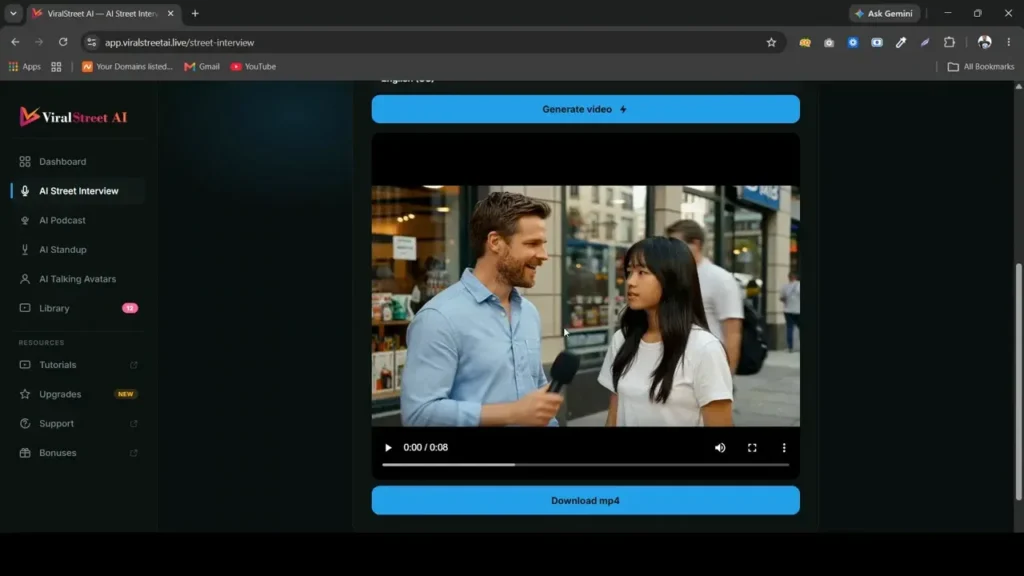
Task: Open the Chrome three-dot menu
Action: coord(1008,42)
